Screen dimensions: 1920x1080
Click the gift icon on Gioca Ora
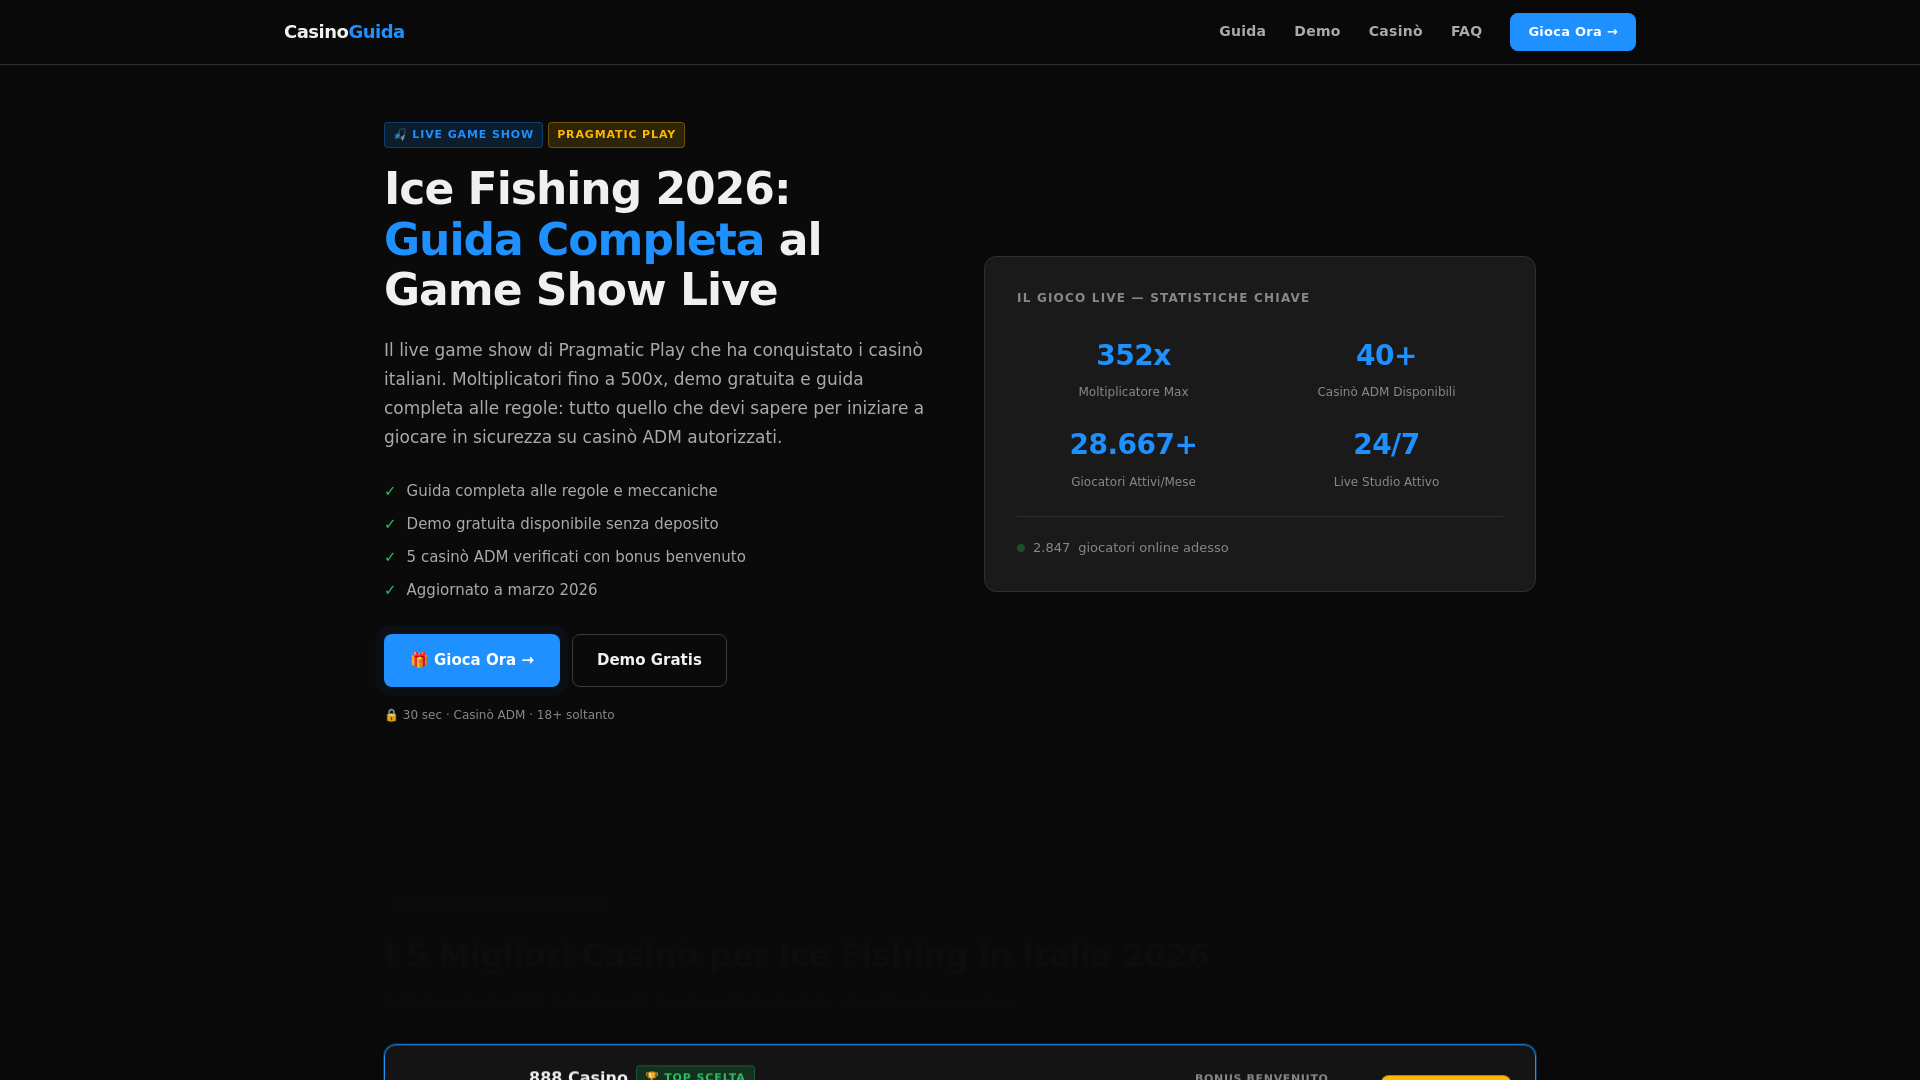tap(419, 660)
